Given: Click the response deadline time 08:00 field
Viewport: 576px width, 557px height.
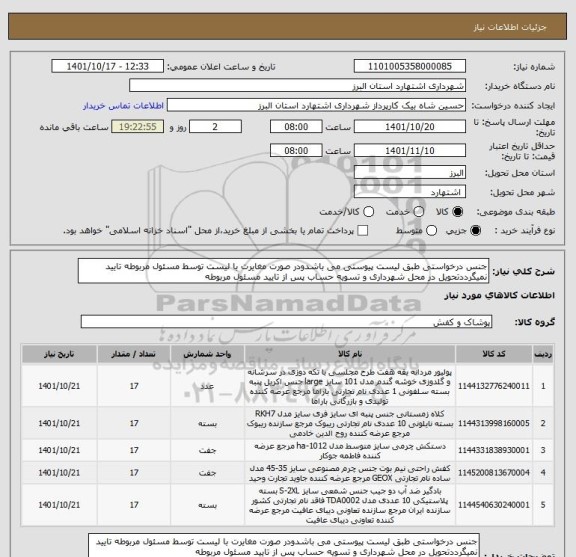Looking at the screenshot, I should 296,127.
